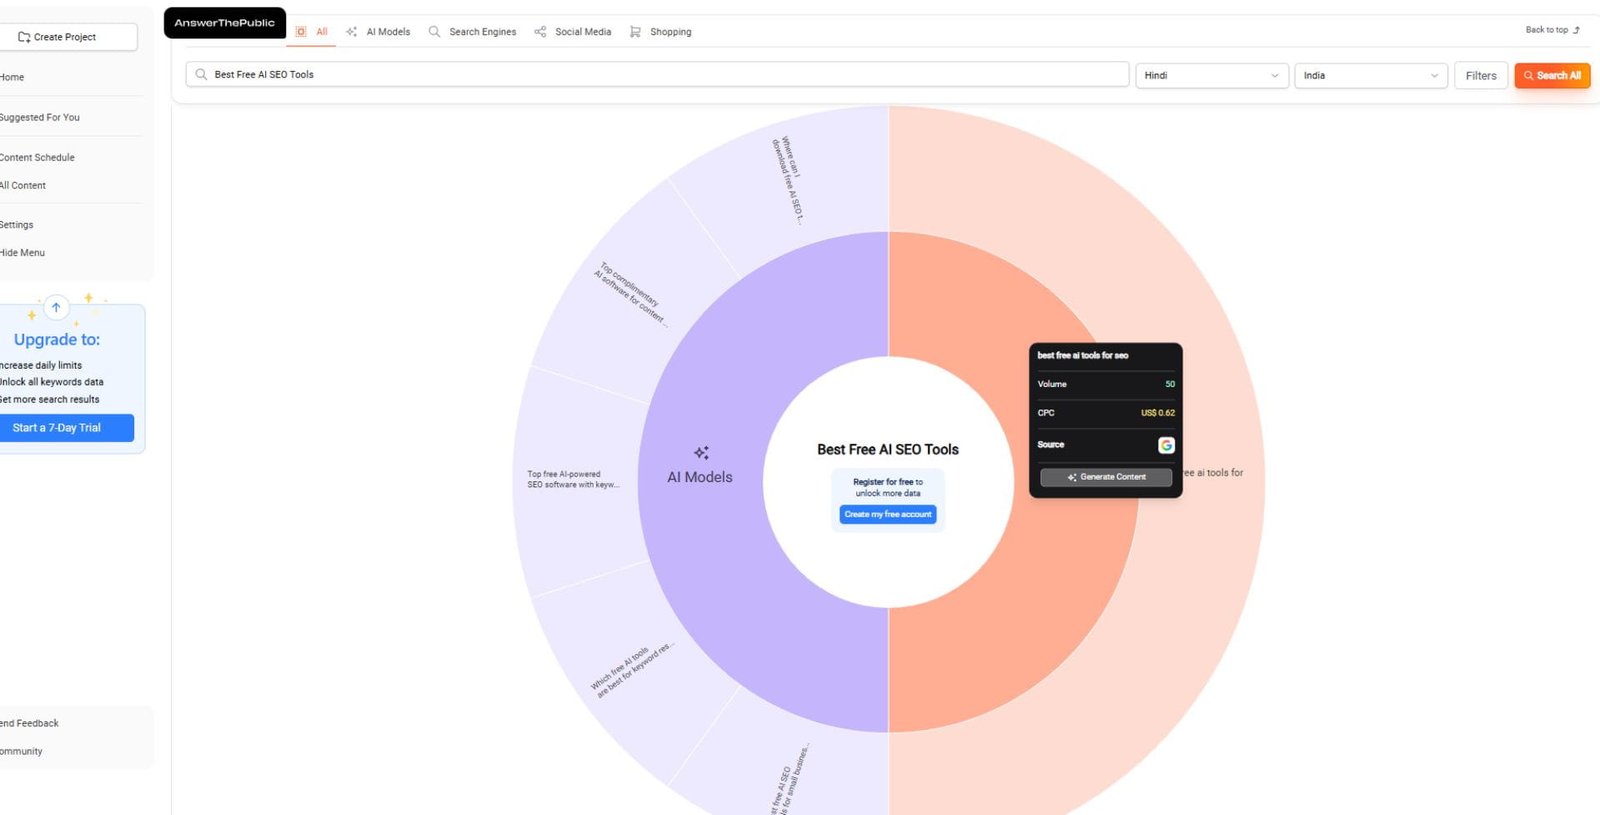Select the Social Media tab
1600x815 pixels.
573,32
